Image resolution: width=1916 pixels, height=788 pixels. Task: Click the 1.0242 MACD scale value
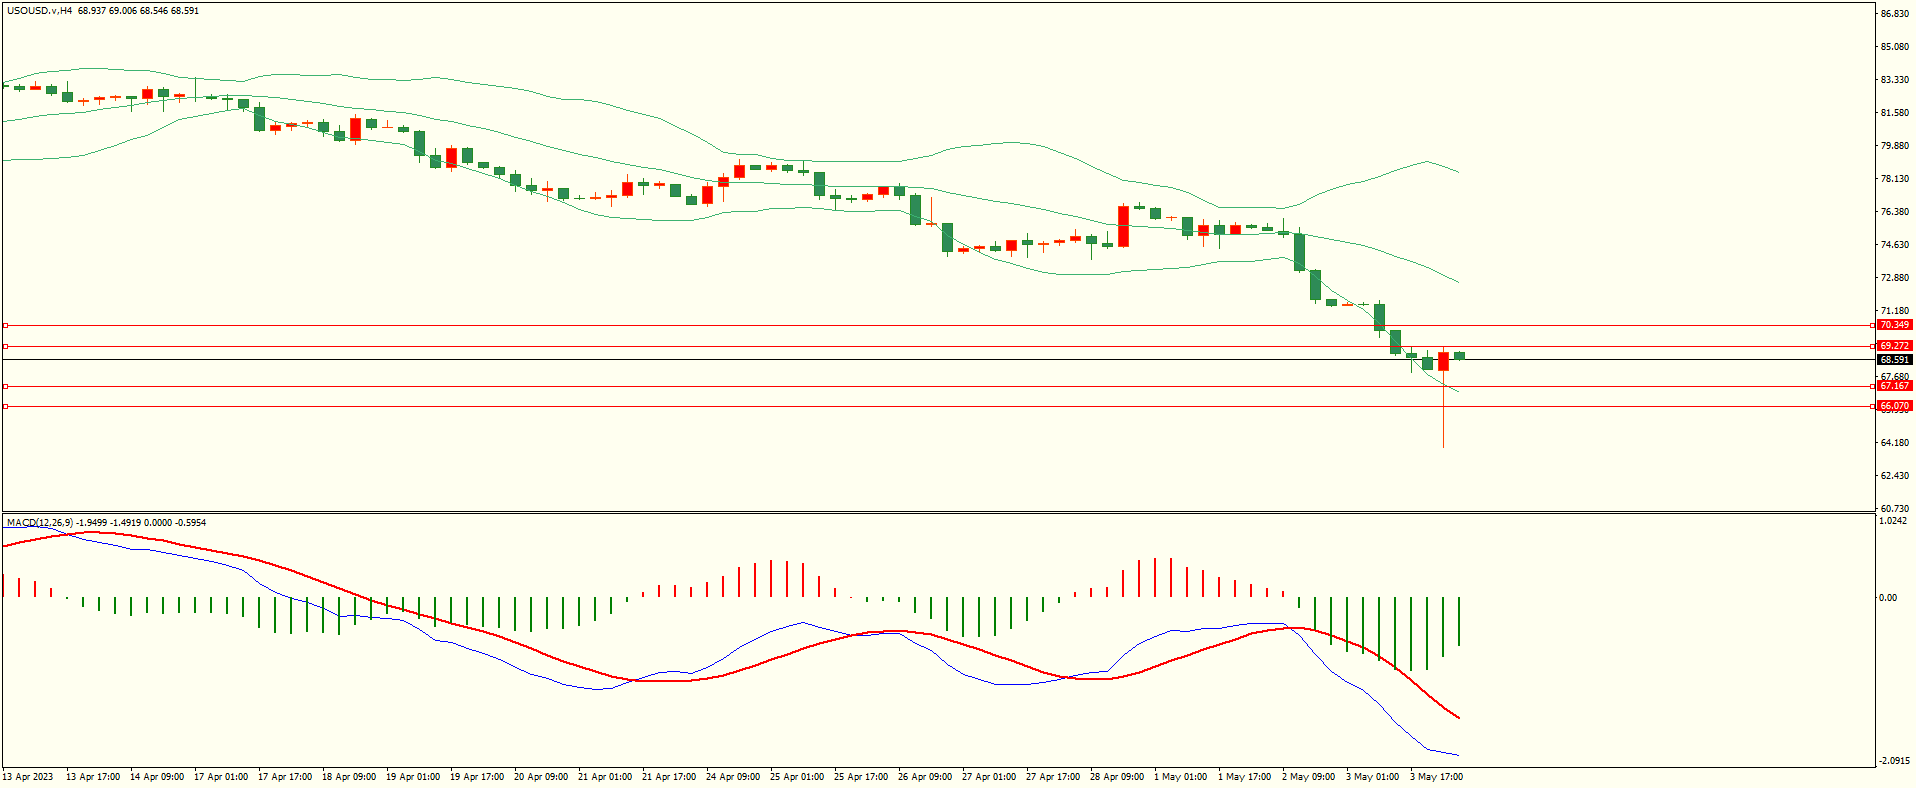pos(1893,521)
